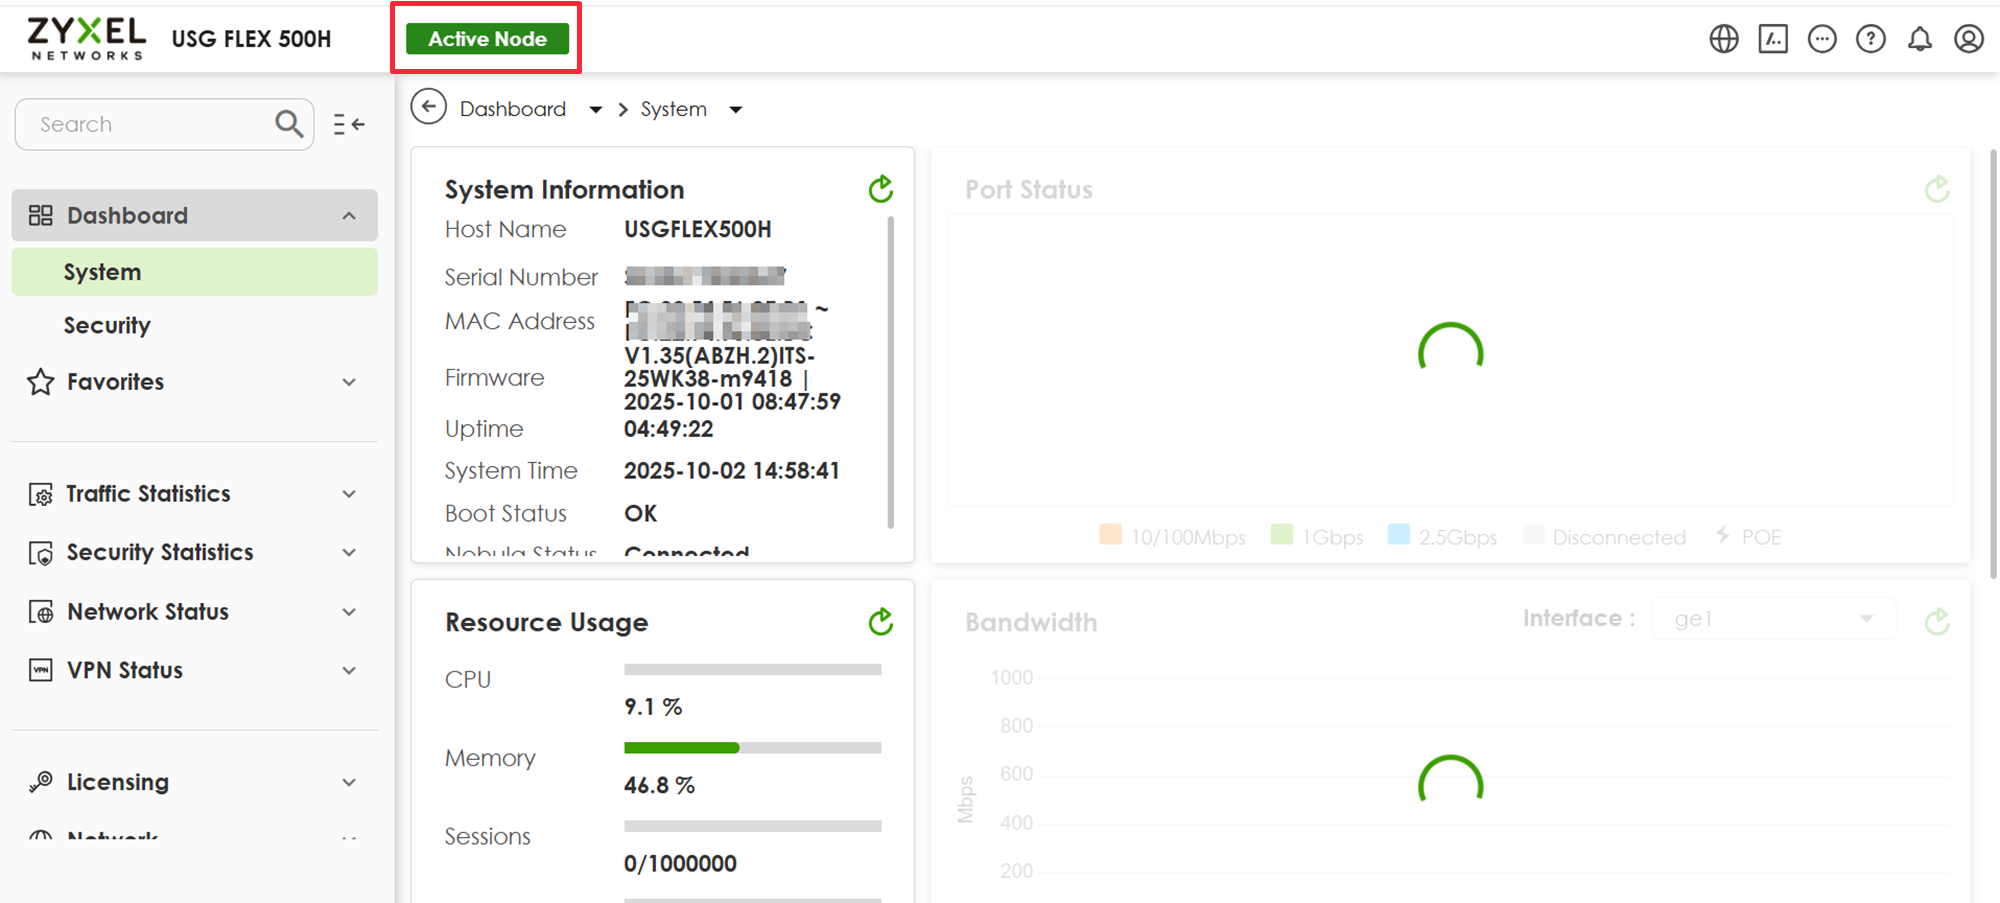Select System in the sidebar
Viewport: 2000px width, 903px height.
pos(195,272)
